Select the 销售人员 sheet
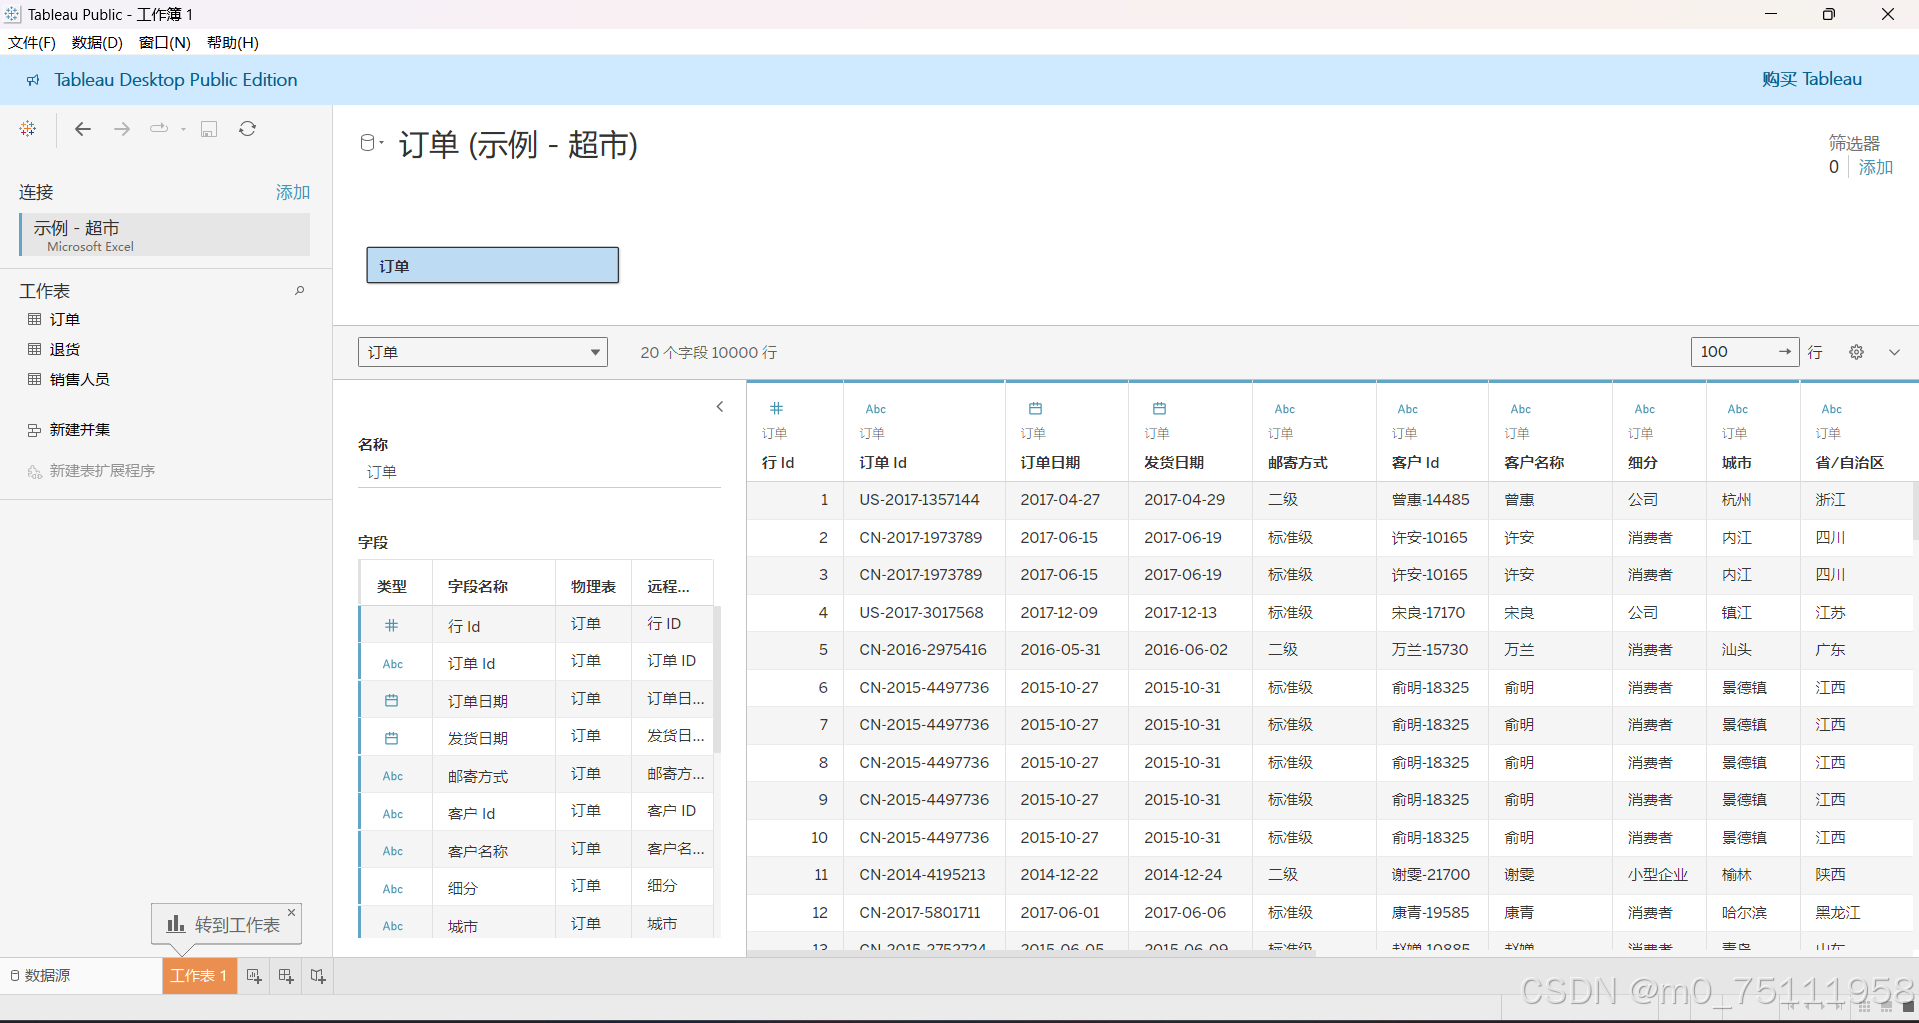Screen dimensions: 1919x1023 tap(80, 379)
